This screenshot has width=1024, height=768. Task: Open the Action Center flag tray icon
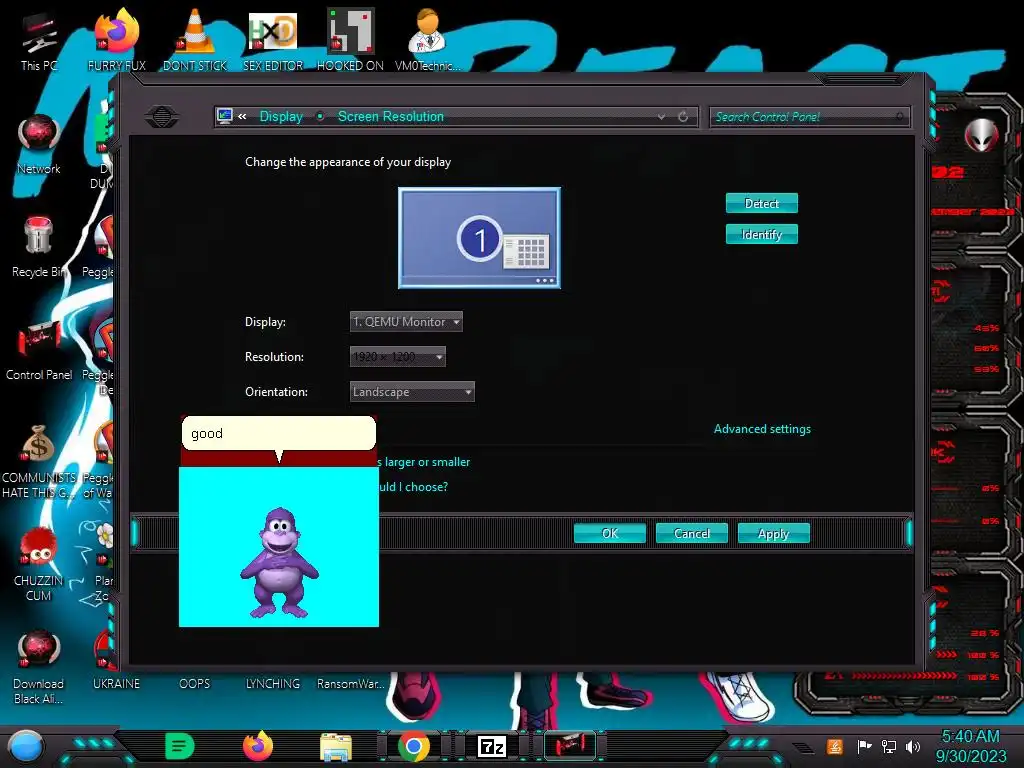[x=864, y=746]
